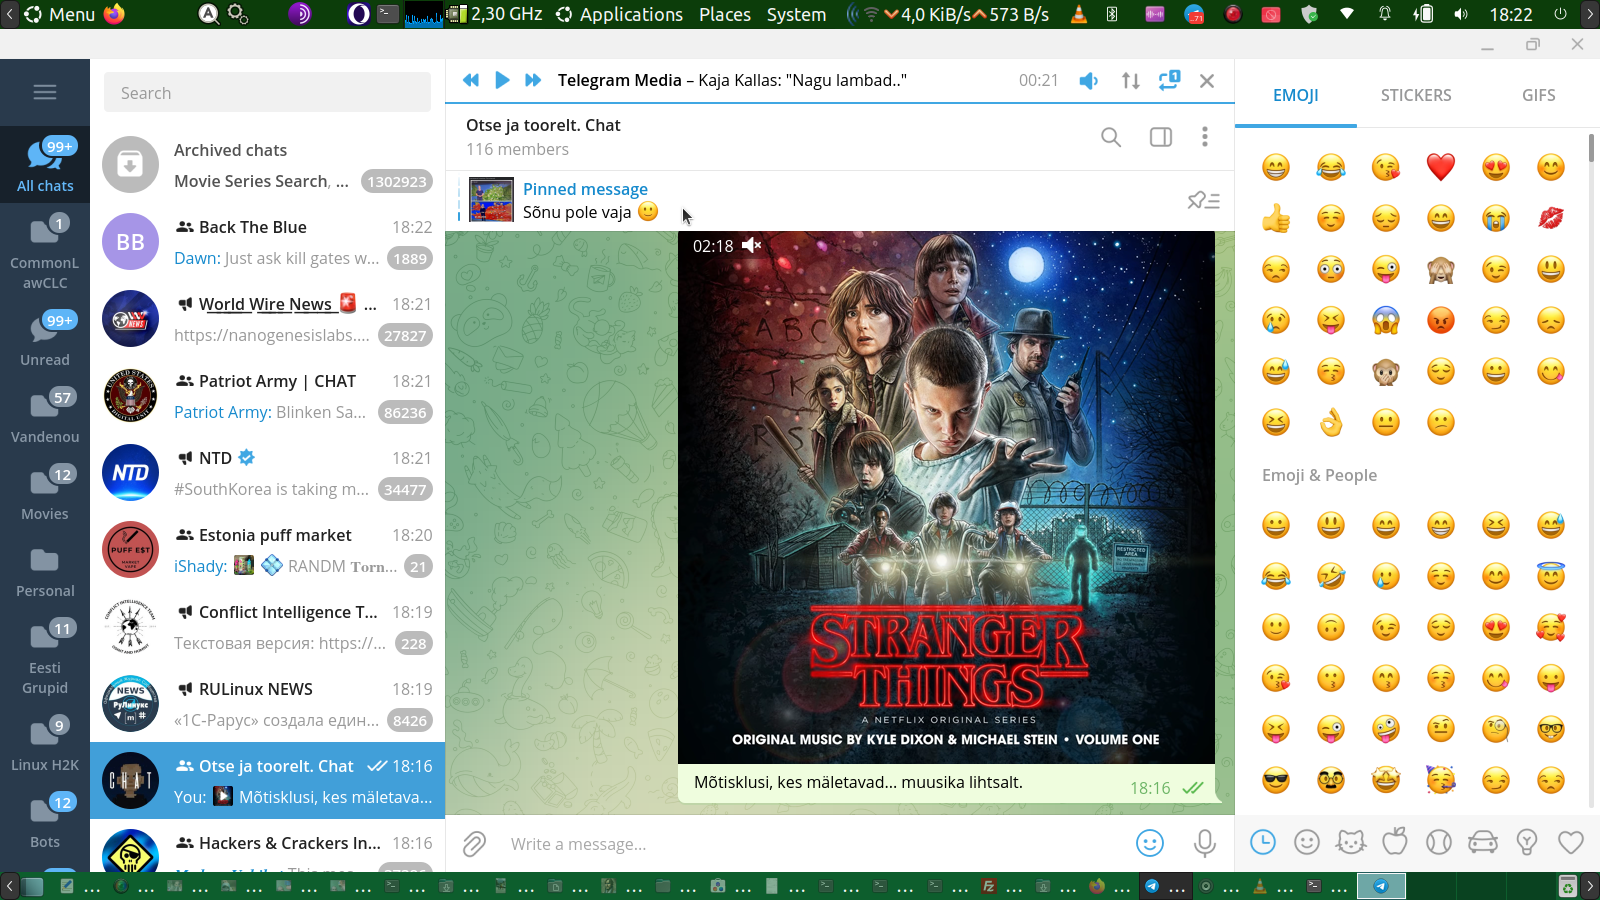Open the Back The Blue chat
The height and width of the screenshot is (900, 1600).
[267, 242]
